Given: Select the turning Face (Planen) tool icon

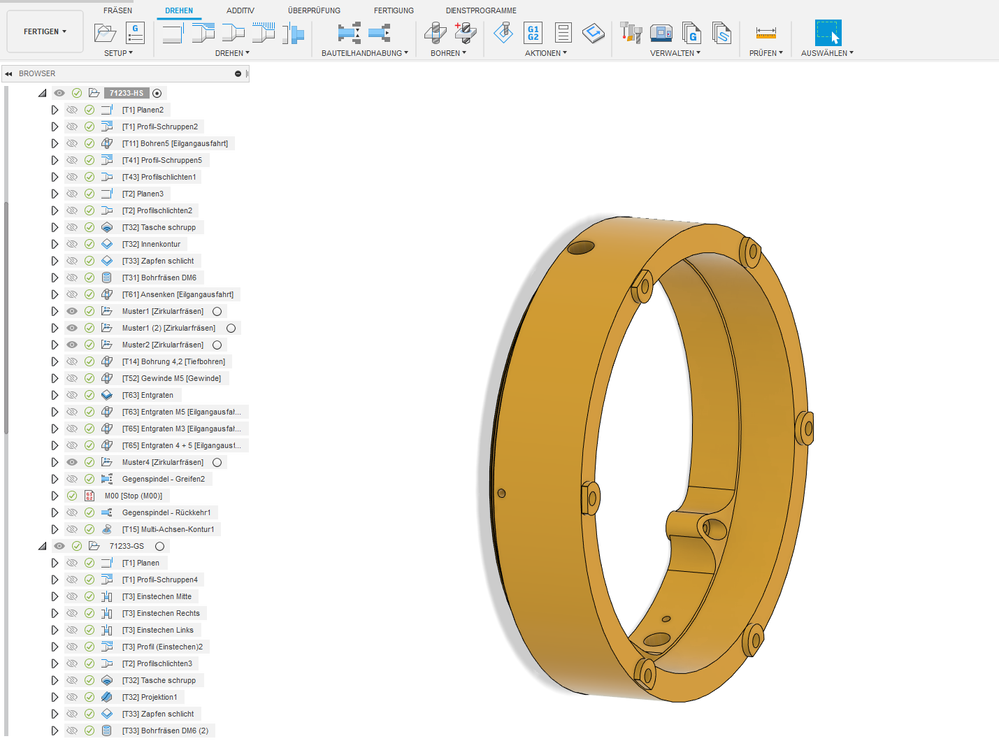Looking at the screenshot, I should click(173, 32).
